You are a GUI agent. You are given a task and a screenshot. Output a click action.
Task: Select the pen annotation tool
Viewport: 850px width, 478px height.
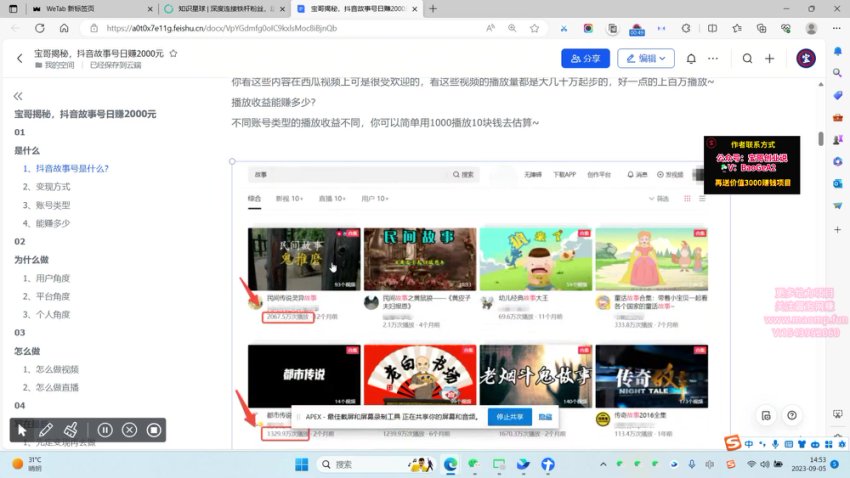click(46, 430)
